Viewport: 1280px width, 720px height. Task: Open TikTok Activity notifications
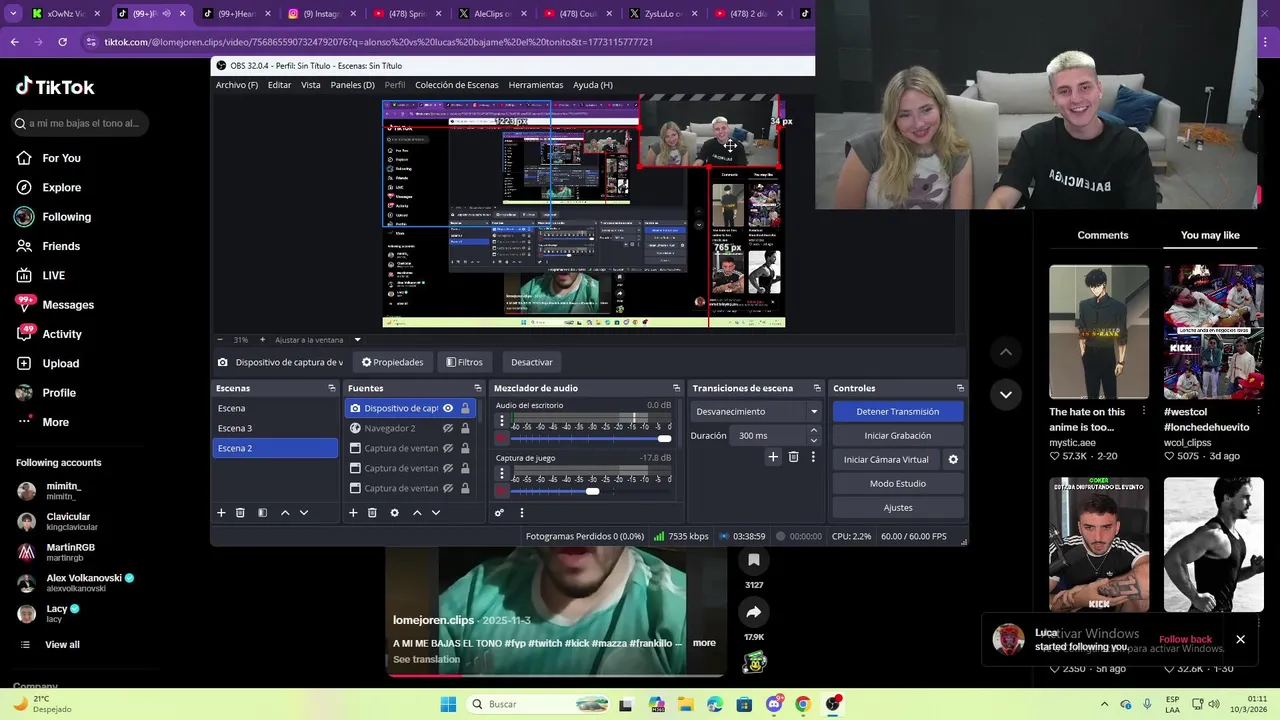click(62, 334)
